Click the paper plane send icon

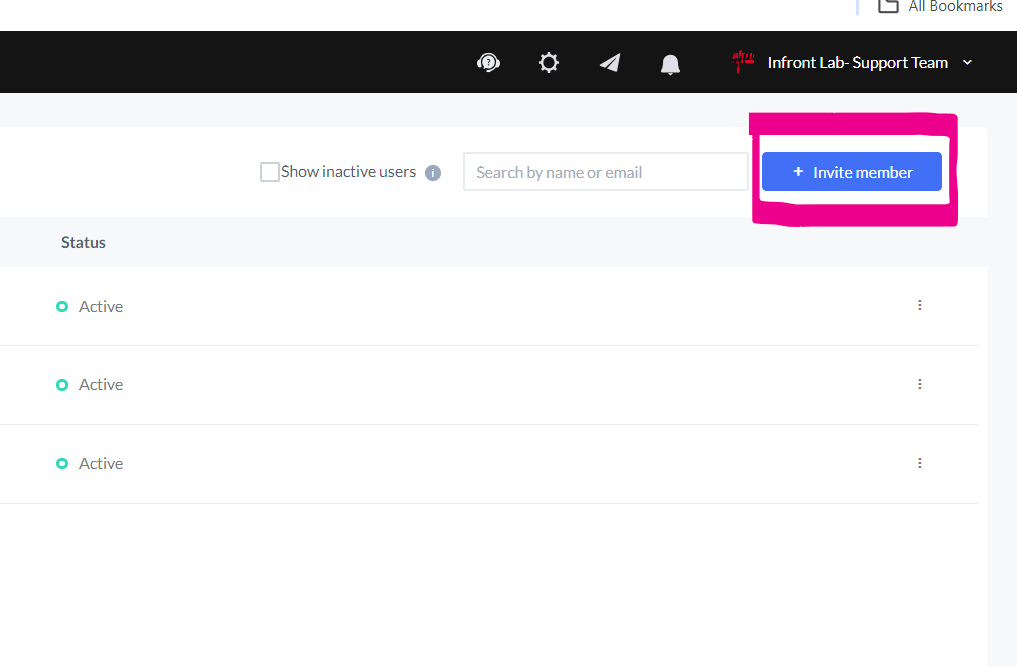pos(609,62)
